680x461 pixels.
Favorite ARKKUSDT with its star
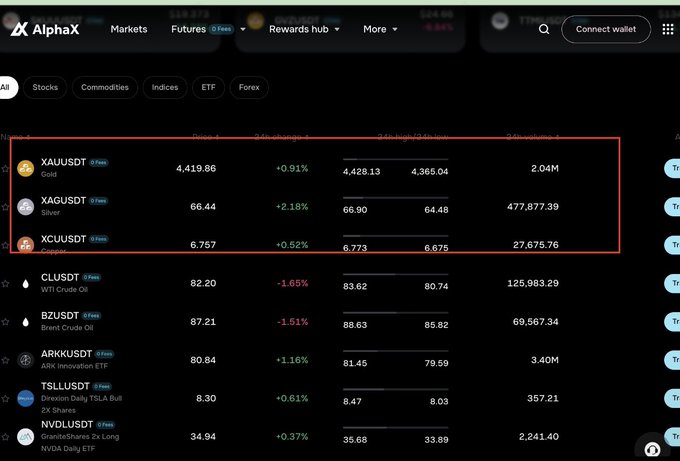[x=5, y=360]
